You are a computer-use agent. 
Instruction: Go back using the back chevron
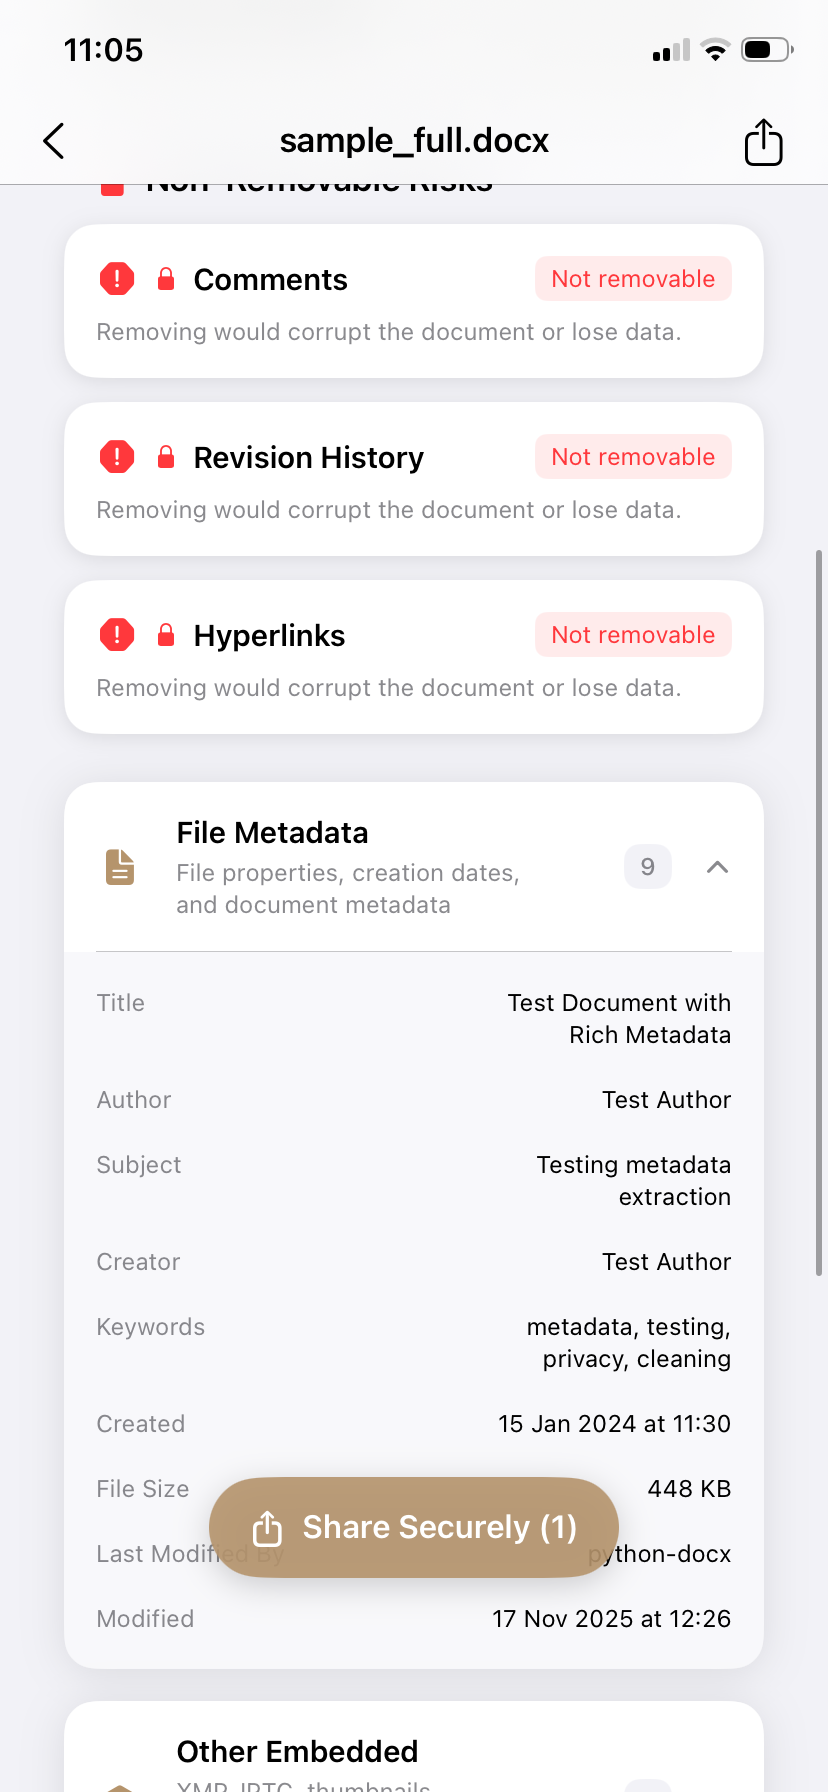click(53, 141)
